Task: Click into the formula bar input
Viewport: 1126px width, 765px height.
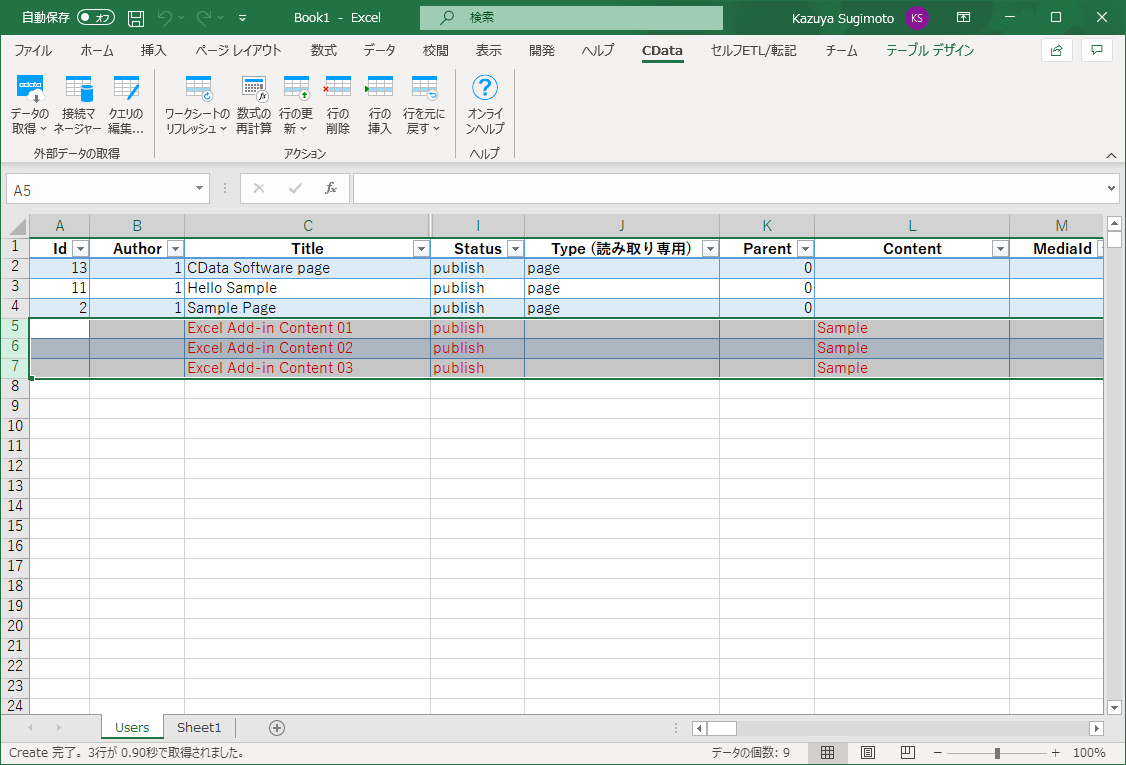Action: [729, 189]
